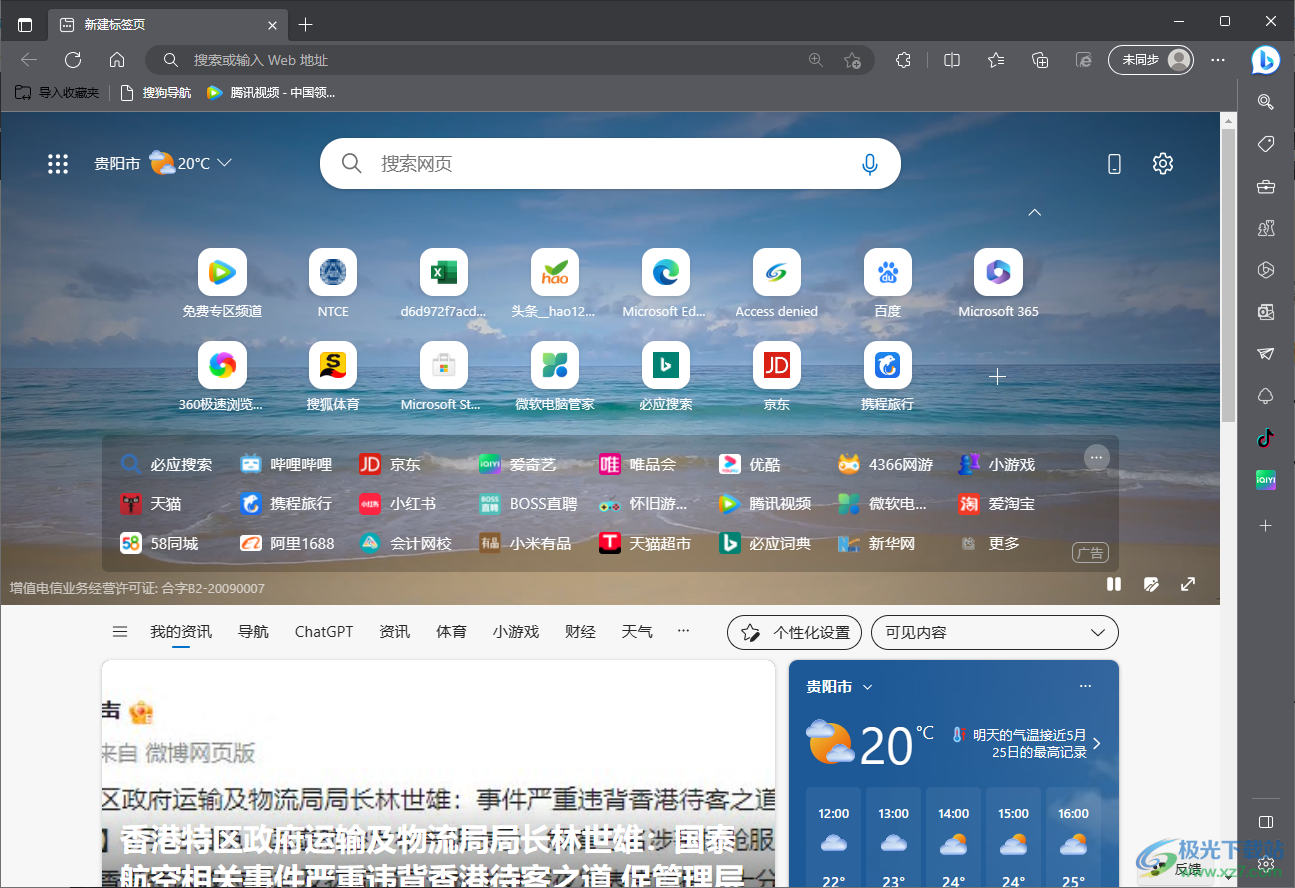Screen dimensions: 1295x888
Task: Open the feed hamburger menu
Action: coord(120,632)
